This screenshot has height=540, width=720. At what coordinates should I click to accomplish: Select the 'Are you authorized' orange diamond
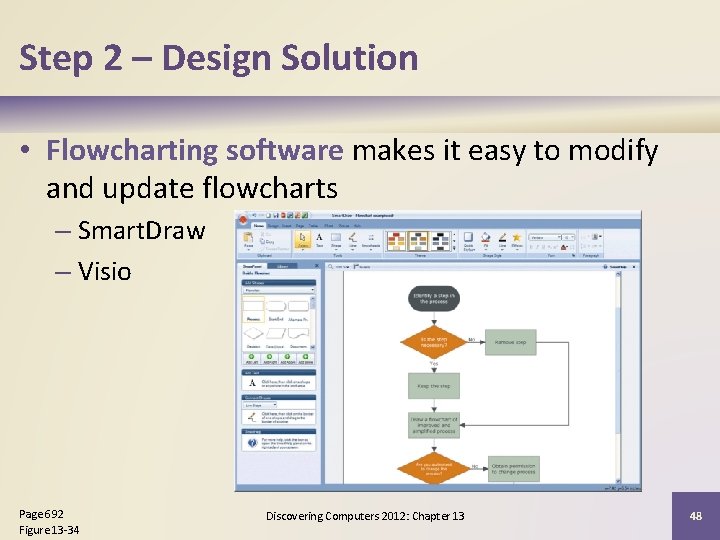pos(434,469)
